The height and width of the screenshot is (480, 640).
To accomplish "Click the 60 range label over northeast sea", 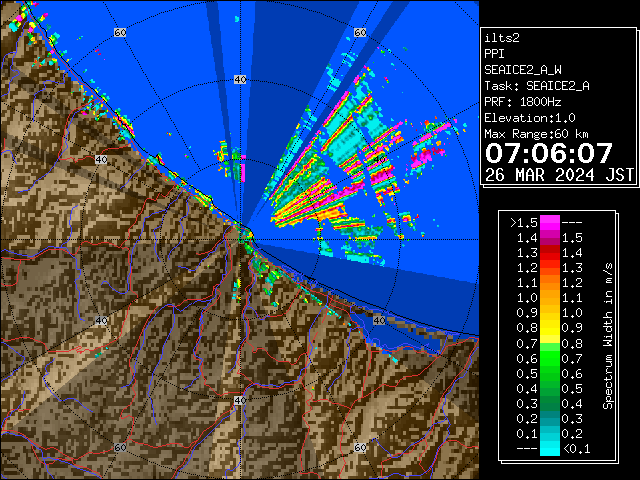I will [360, 32].
